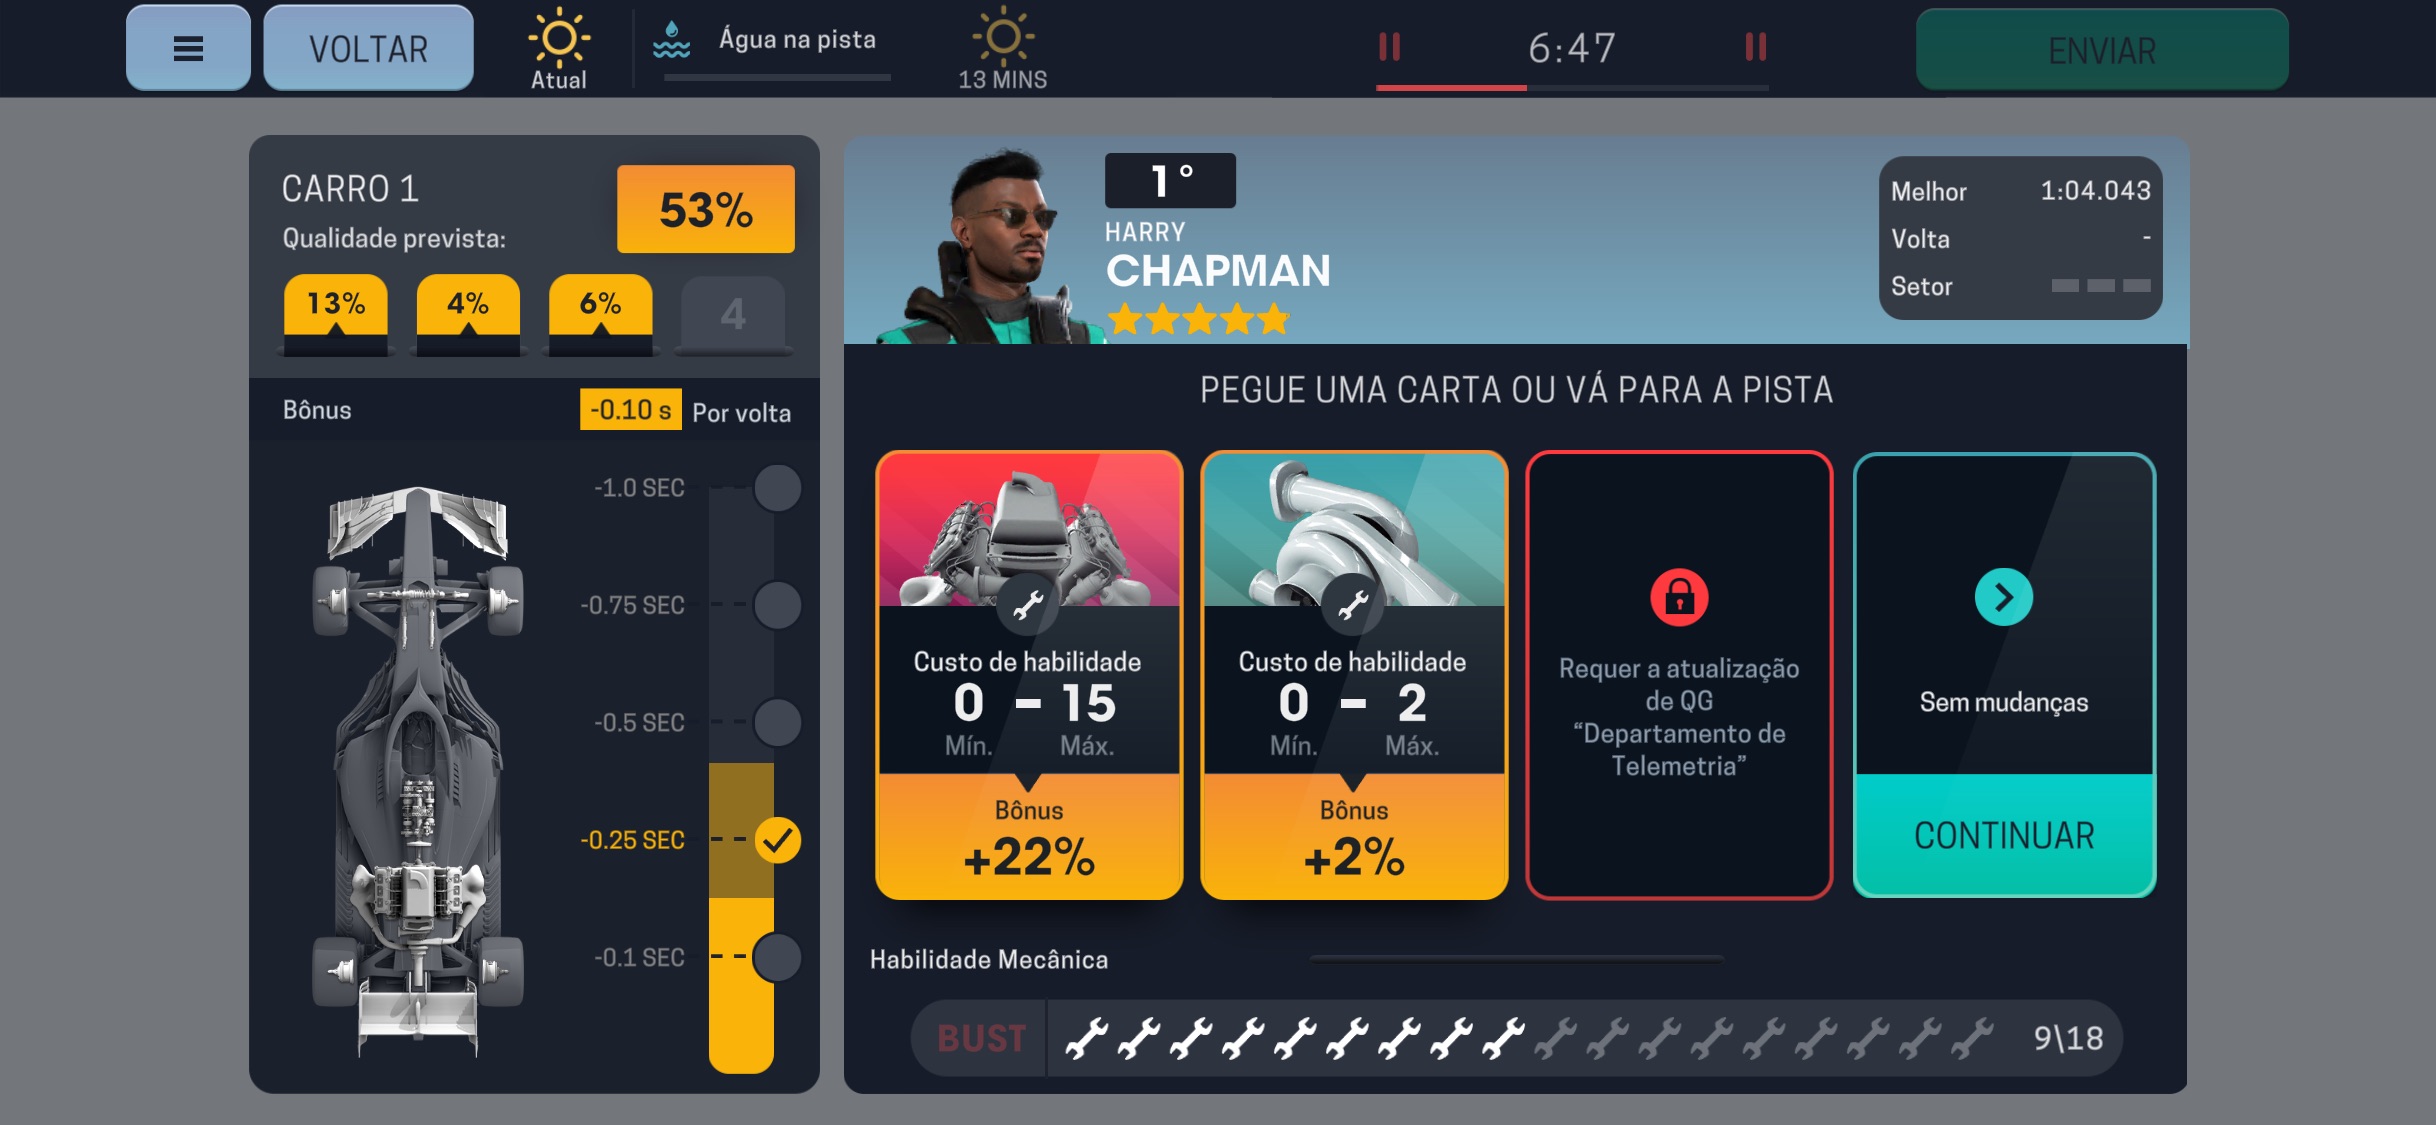The height and width of the screenshot is (1125, 2436).
Task: Click the pause button right of timer
Action: tap(1757, 48)
